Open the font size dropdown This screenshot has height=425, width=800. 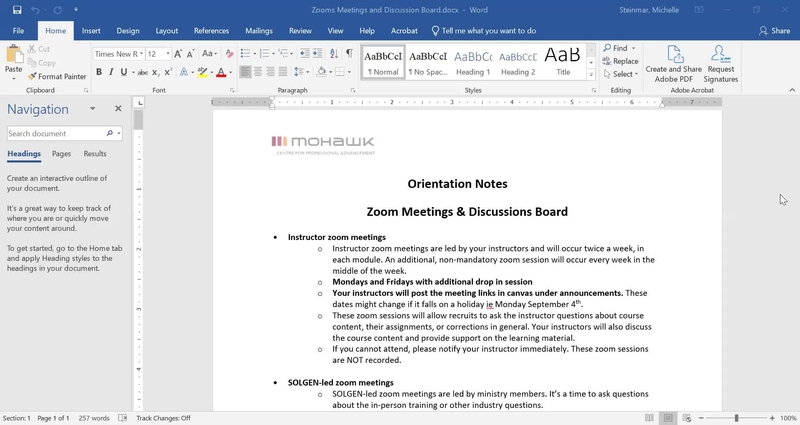point(168,54)
